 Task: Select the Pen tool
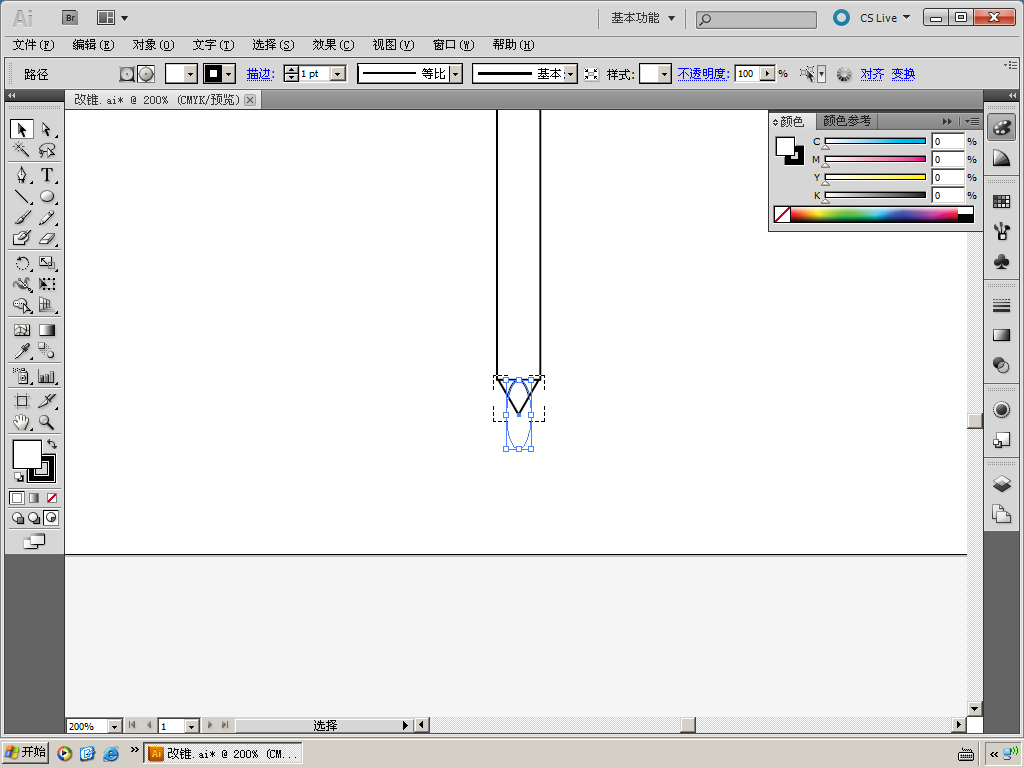point(22,175)
